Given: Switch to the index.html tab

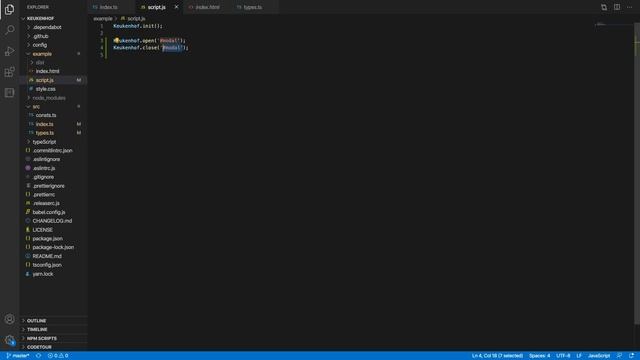Looking at the screenshot, I should coord(207,7).
